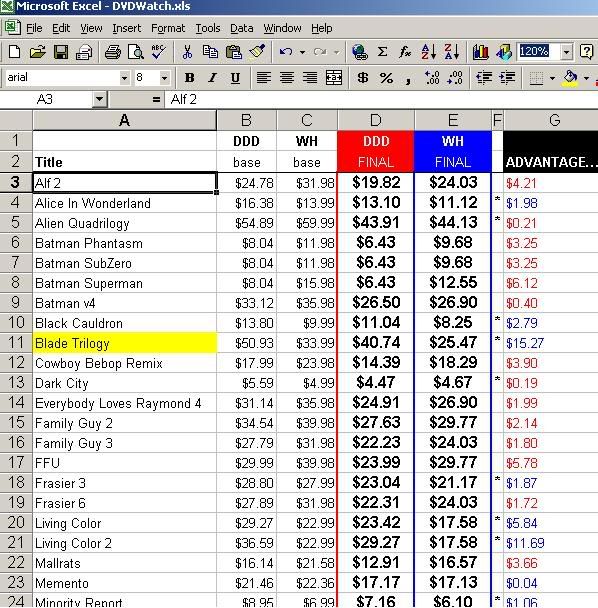Click the formula bar showing Alf 2

click(382, 100)
